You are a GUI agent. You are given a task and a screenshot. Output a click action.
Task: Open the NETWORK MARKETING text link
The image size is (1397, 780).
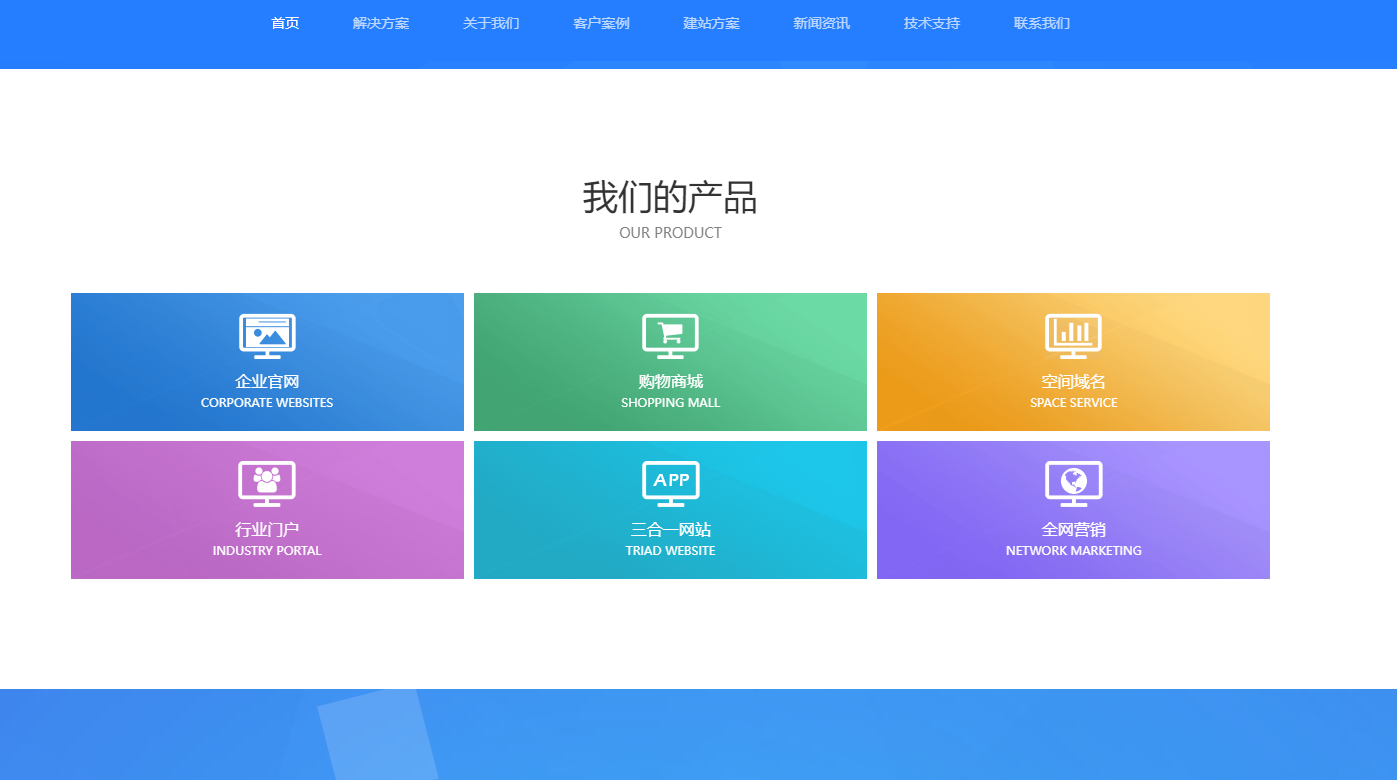[1073, 551]
